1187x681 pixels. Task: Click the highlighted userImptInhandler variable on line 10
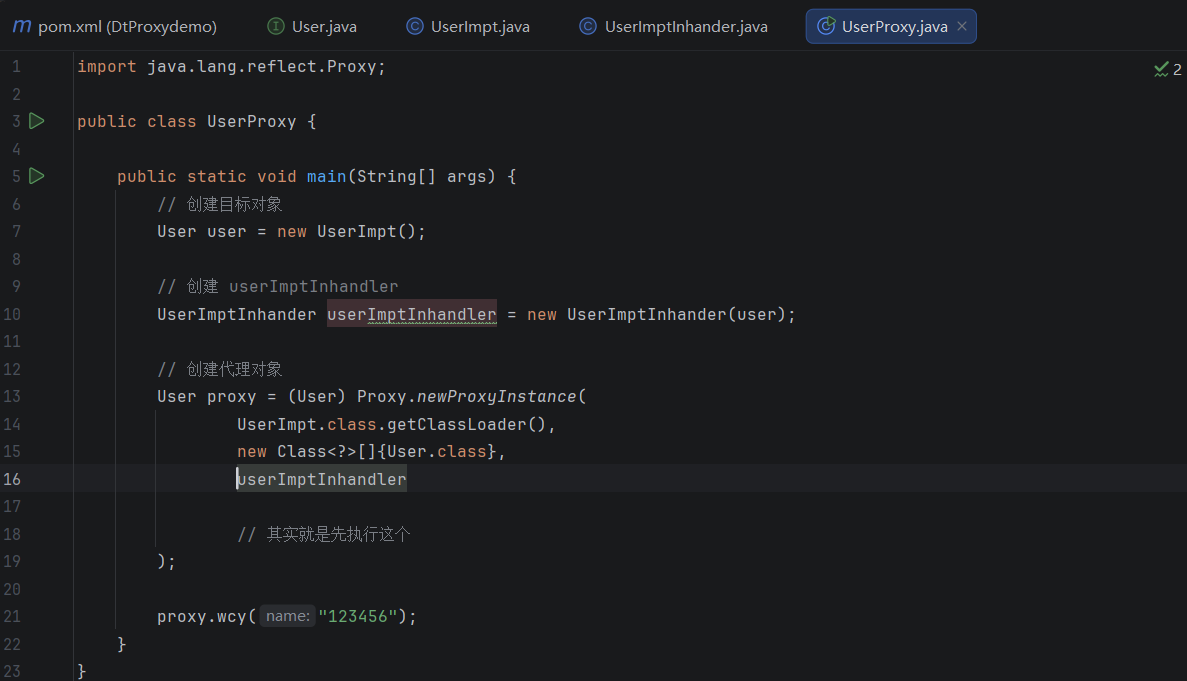point(412,314)
